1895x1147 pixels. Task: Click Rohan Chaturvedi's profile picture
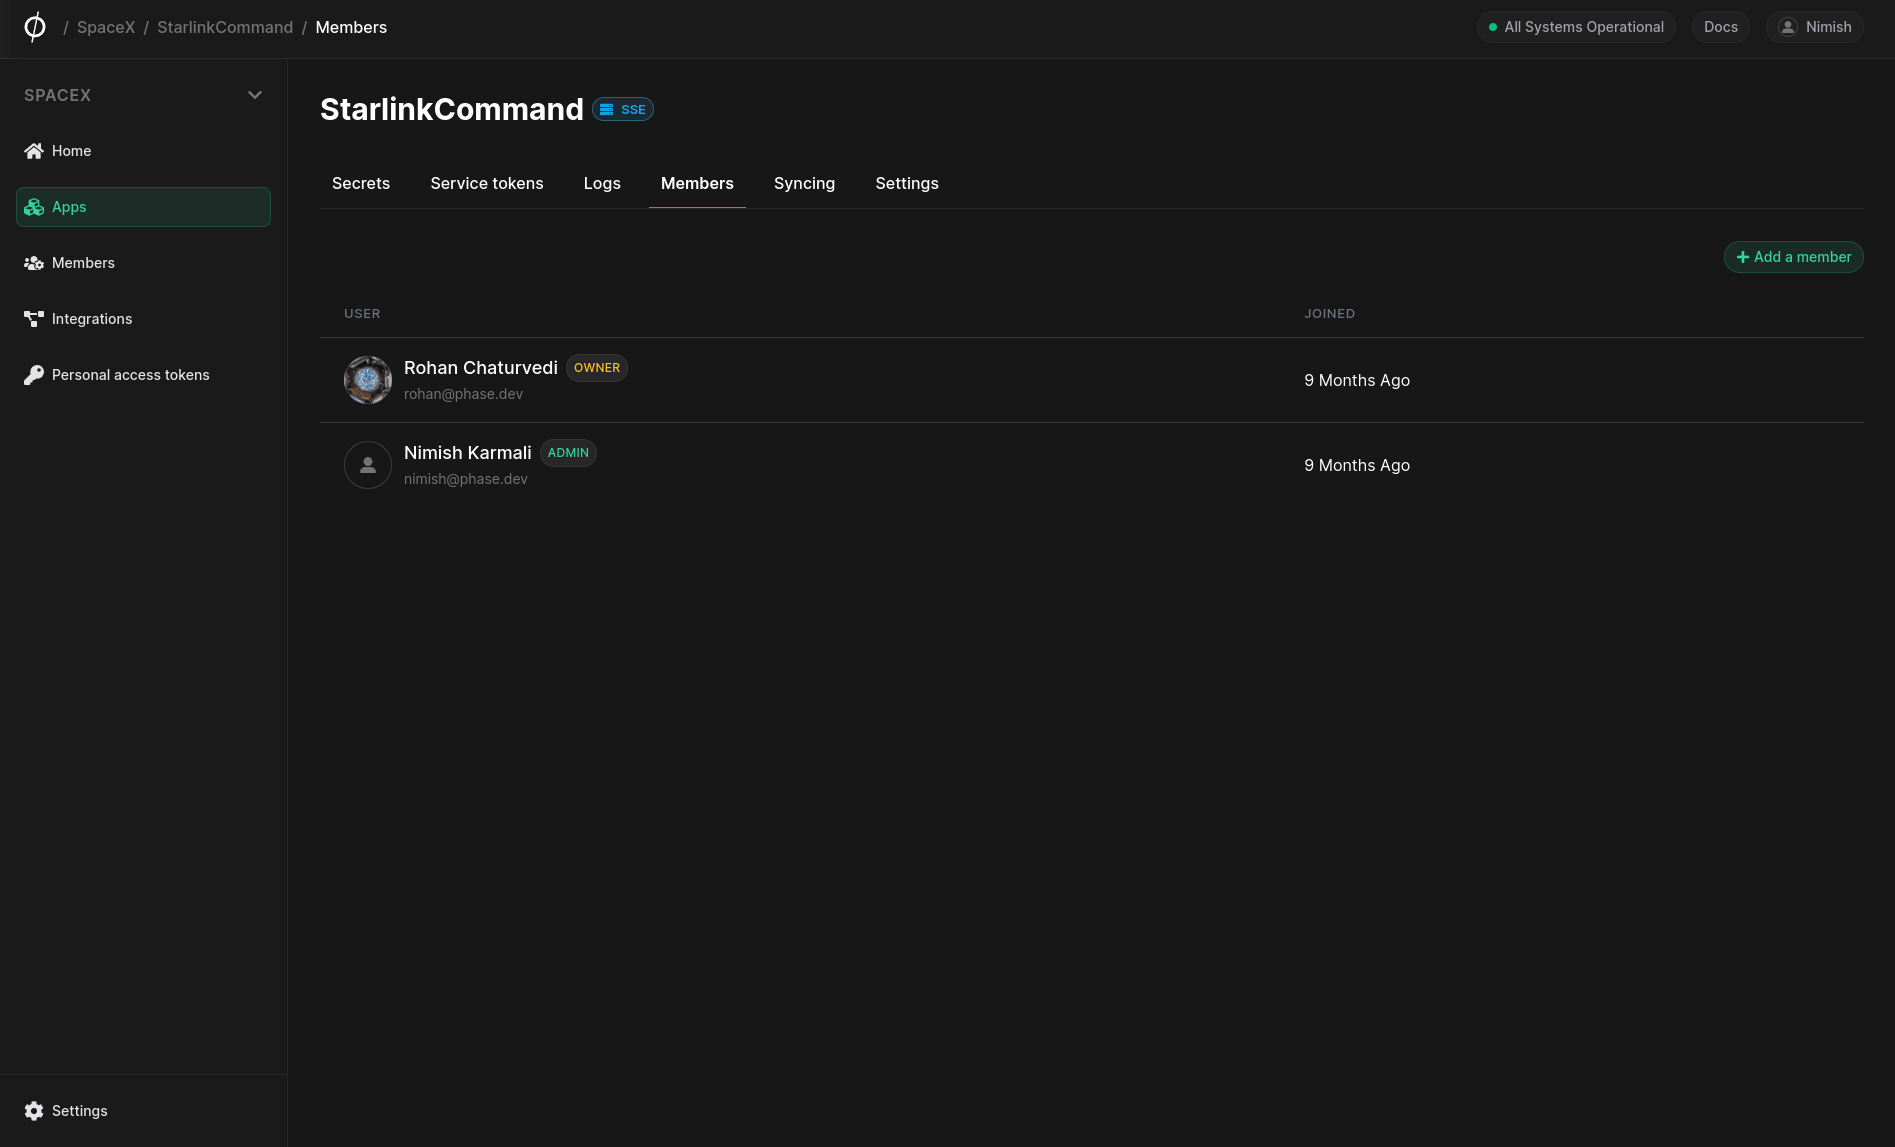click(x=367, y=380)
